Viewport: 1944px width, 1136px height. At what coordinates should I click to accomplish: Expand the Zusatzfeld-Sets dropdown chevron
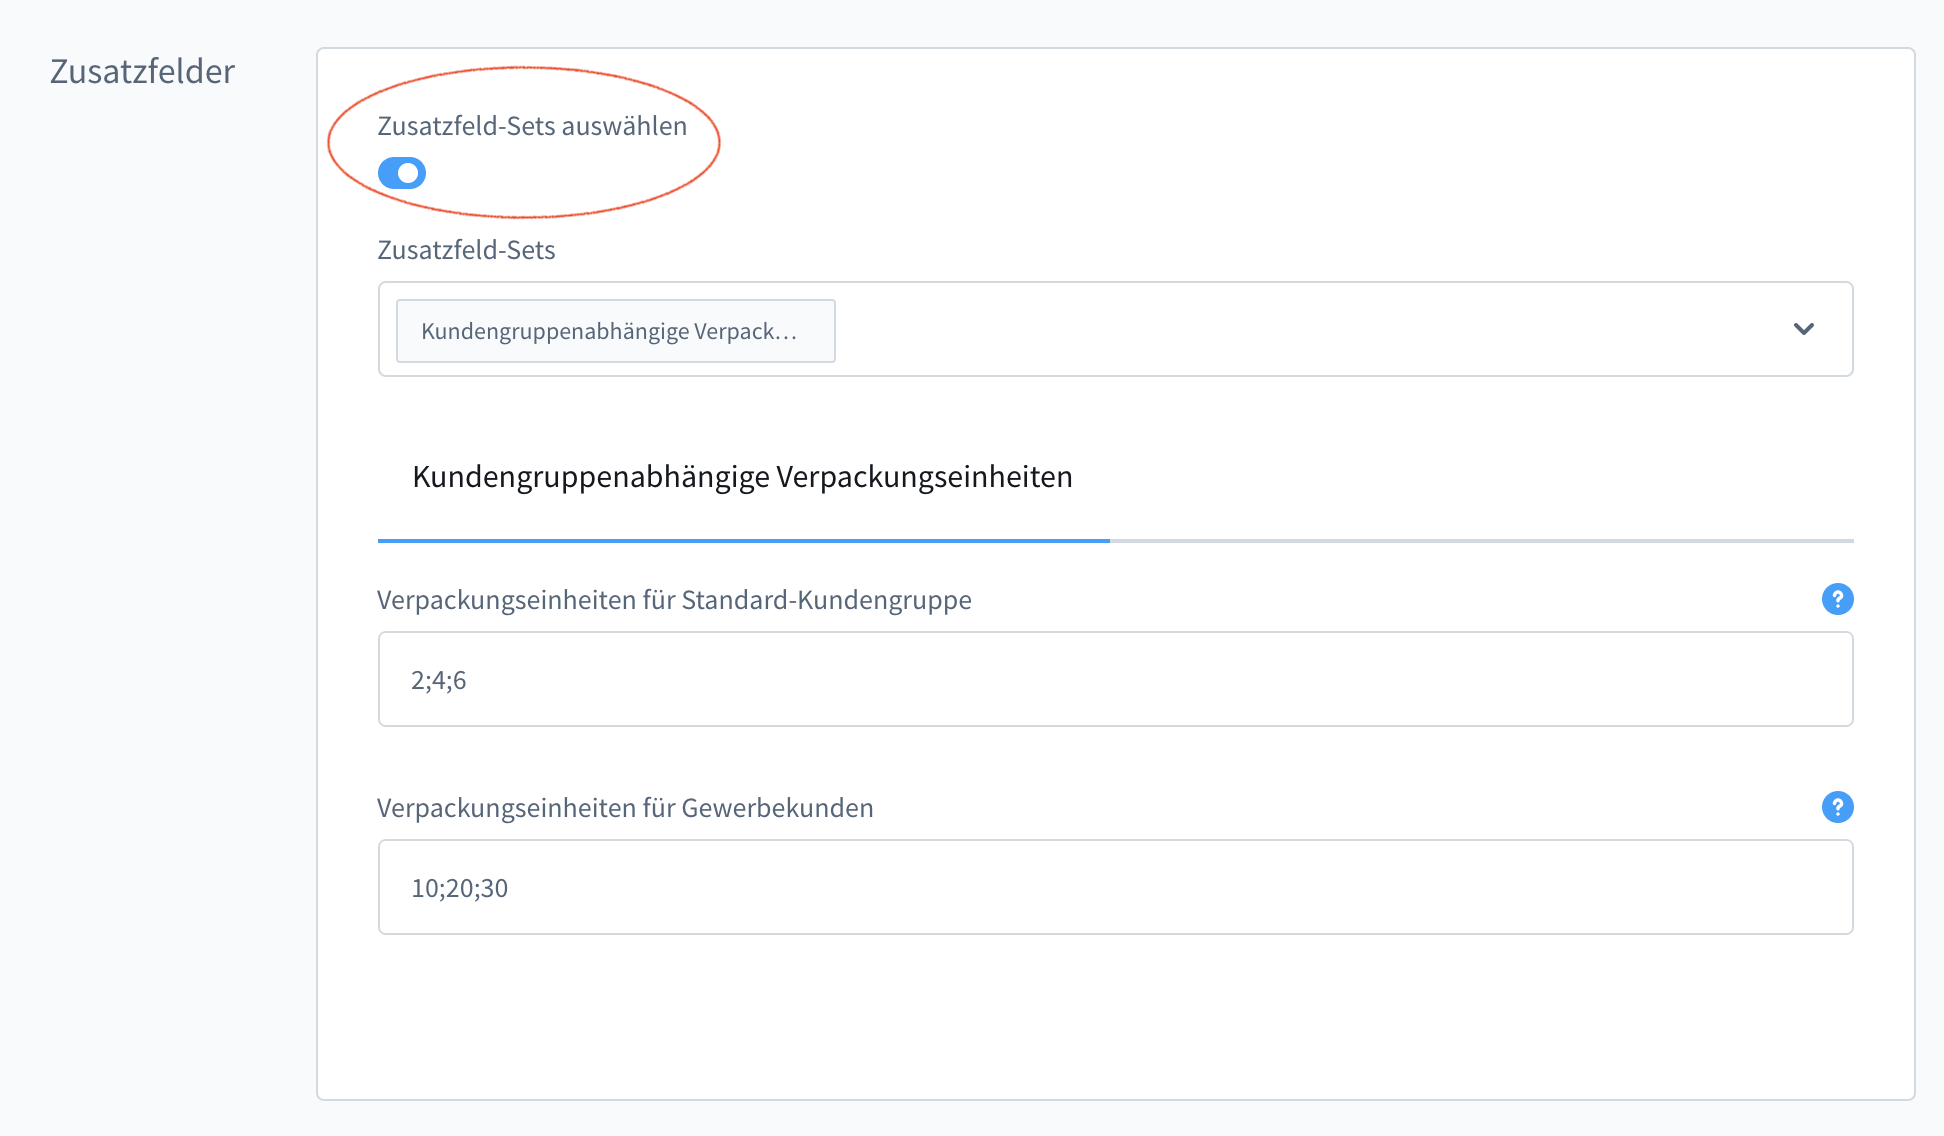pos(1803,329)
